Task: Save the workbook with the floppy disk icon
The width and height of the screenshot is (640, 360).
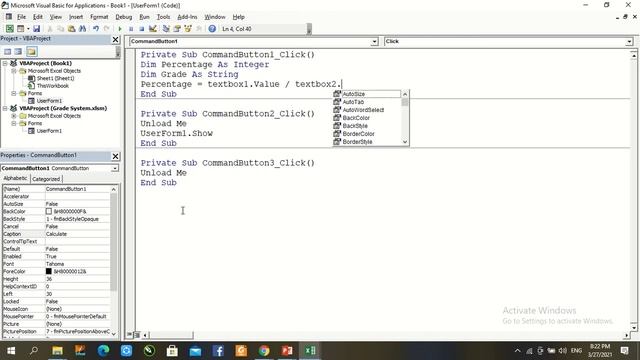Action: [x=36, y=29]
